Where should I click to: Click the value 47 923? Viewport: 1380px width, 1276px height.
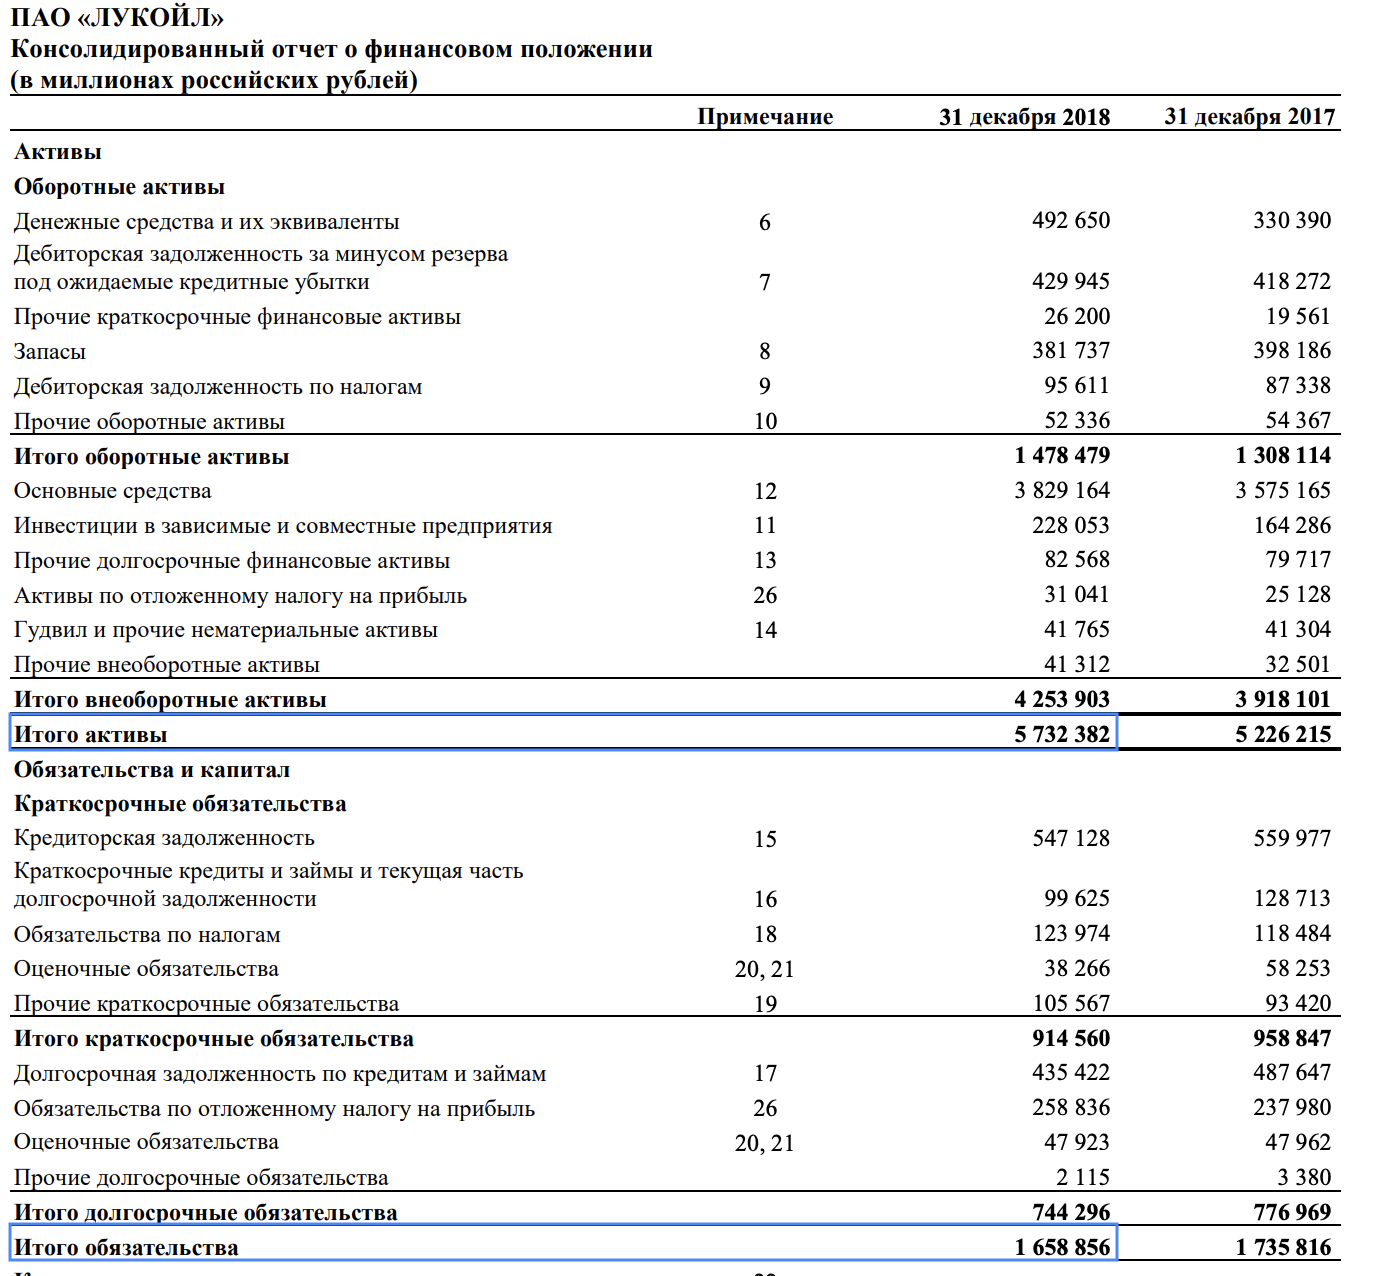click(1077, 1143)
